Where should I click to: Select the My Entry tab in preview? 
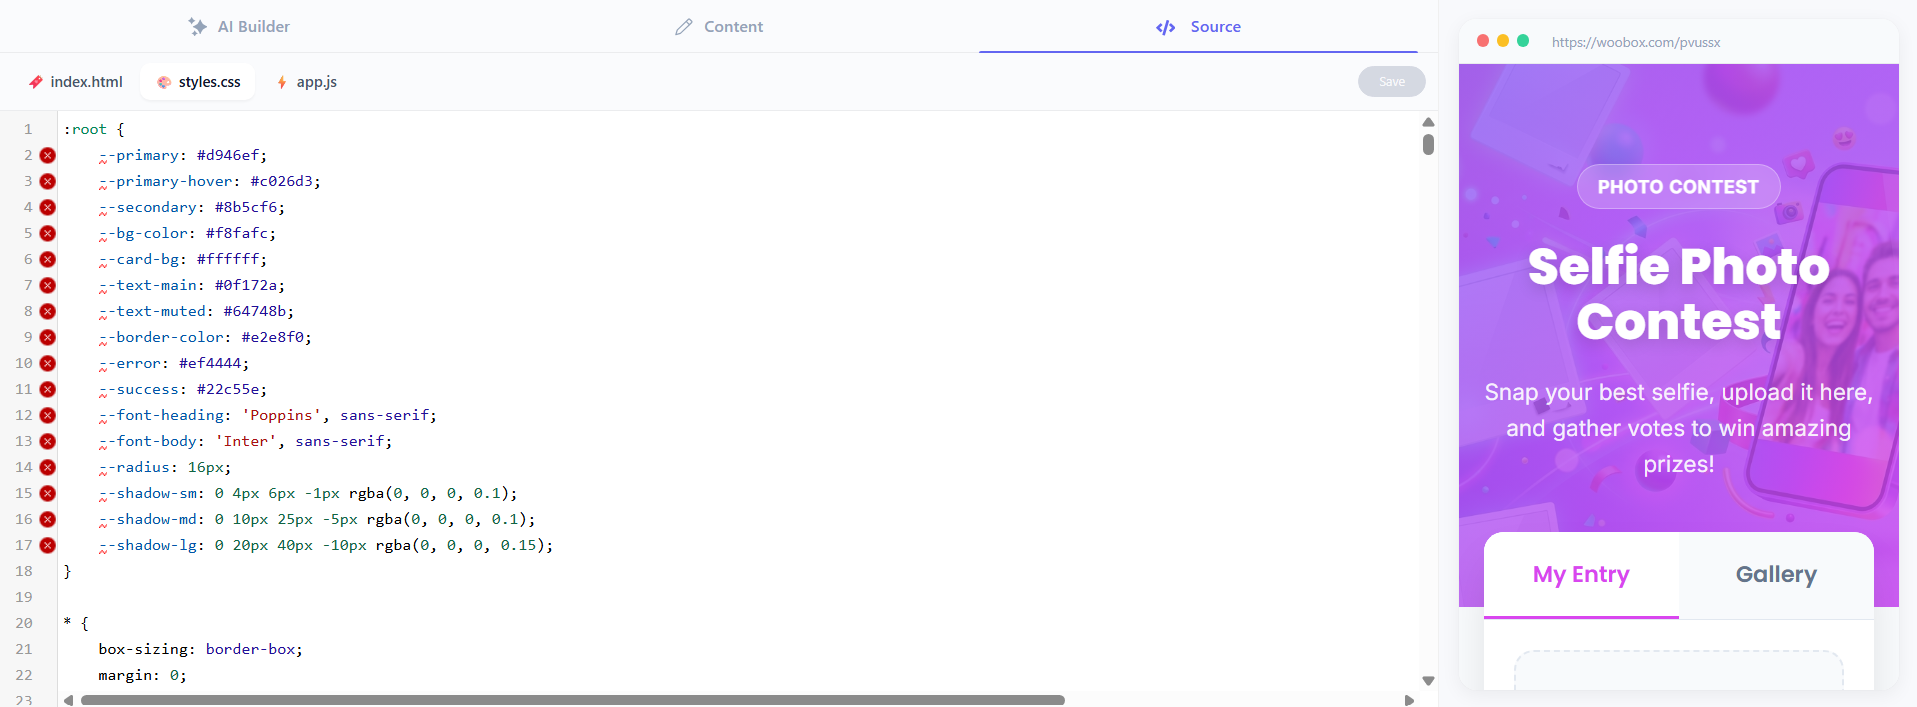click(x=1581, y=574)
